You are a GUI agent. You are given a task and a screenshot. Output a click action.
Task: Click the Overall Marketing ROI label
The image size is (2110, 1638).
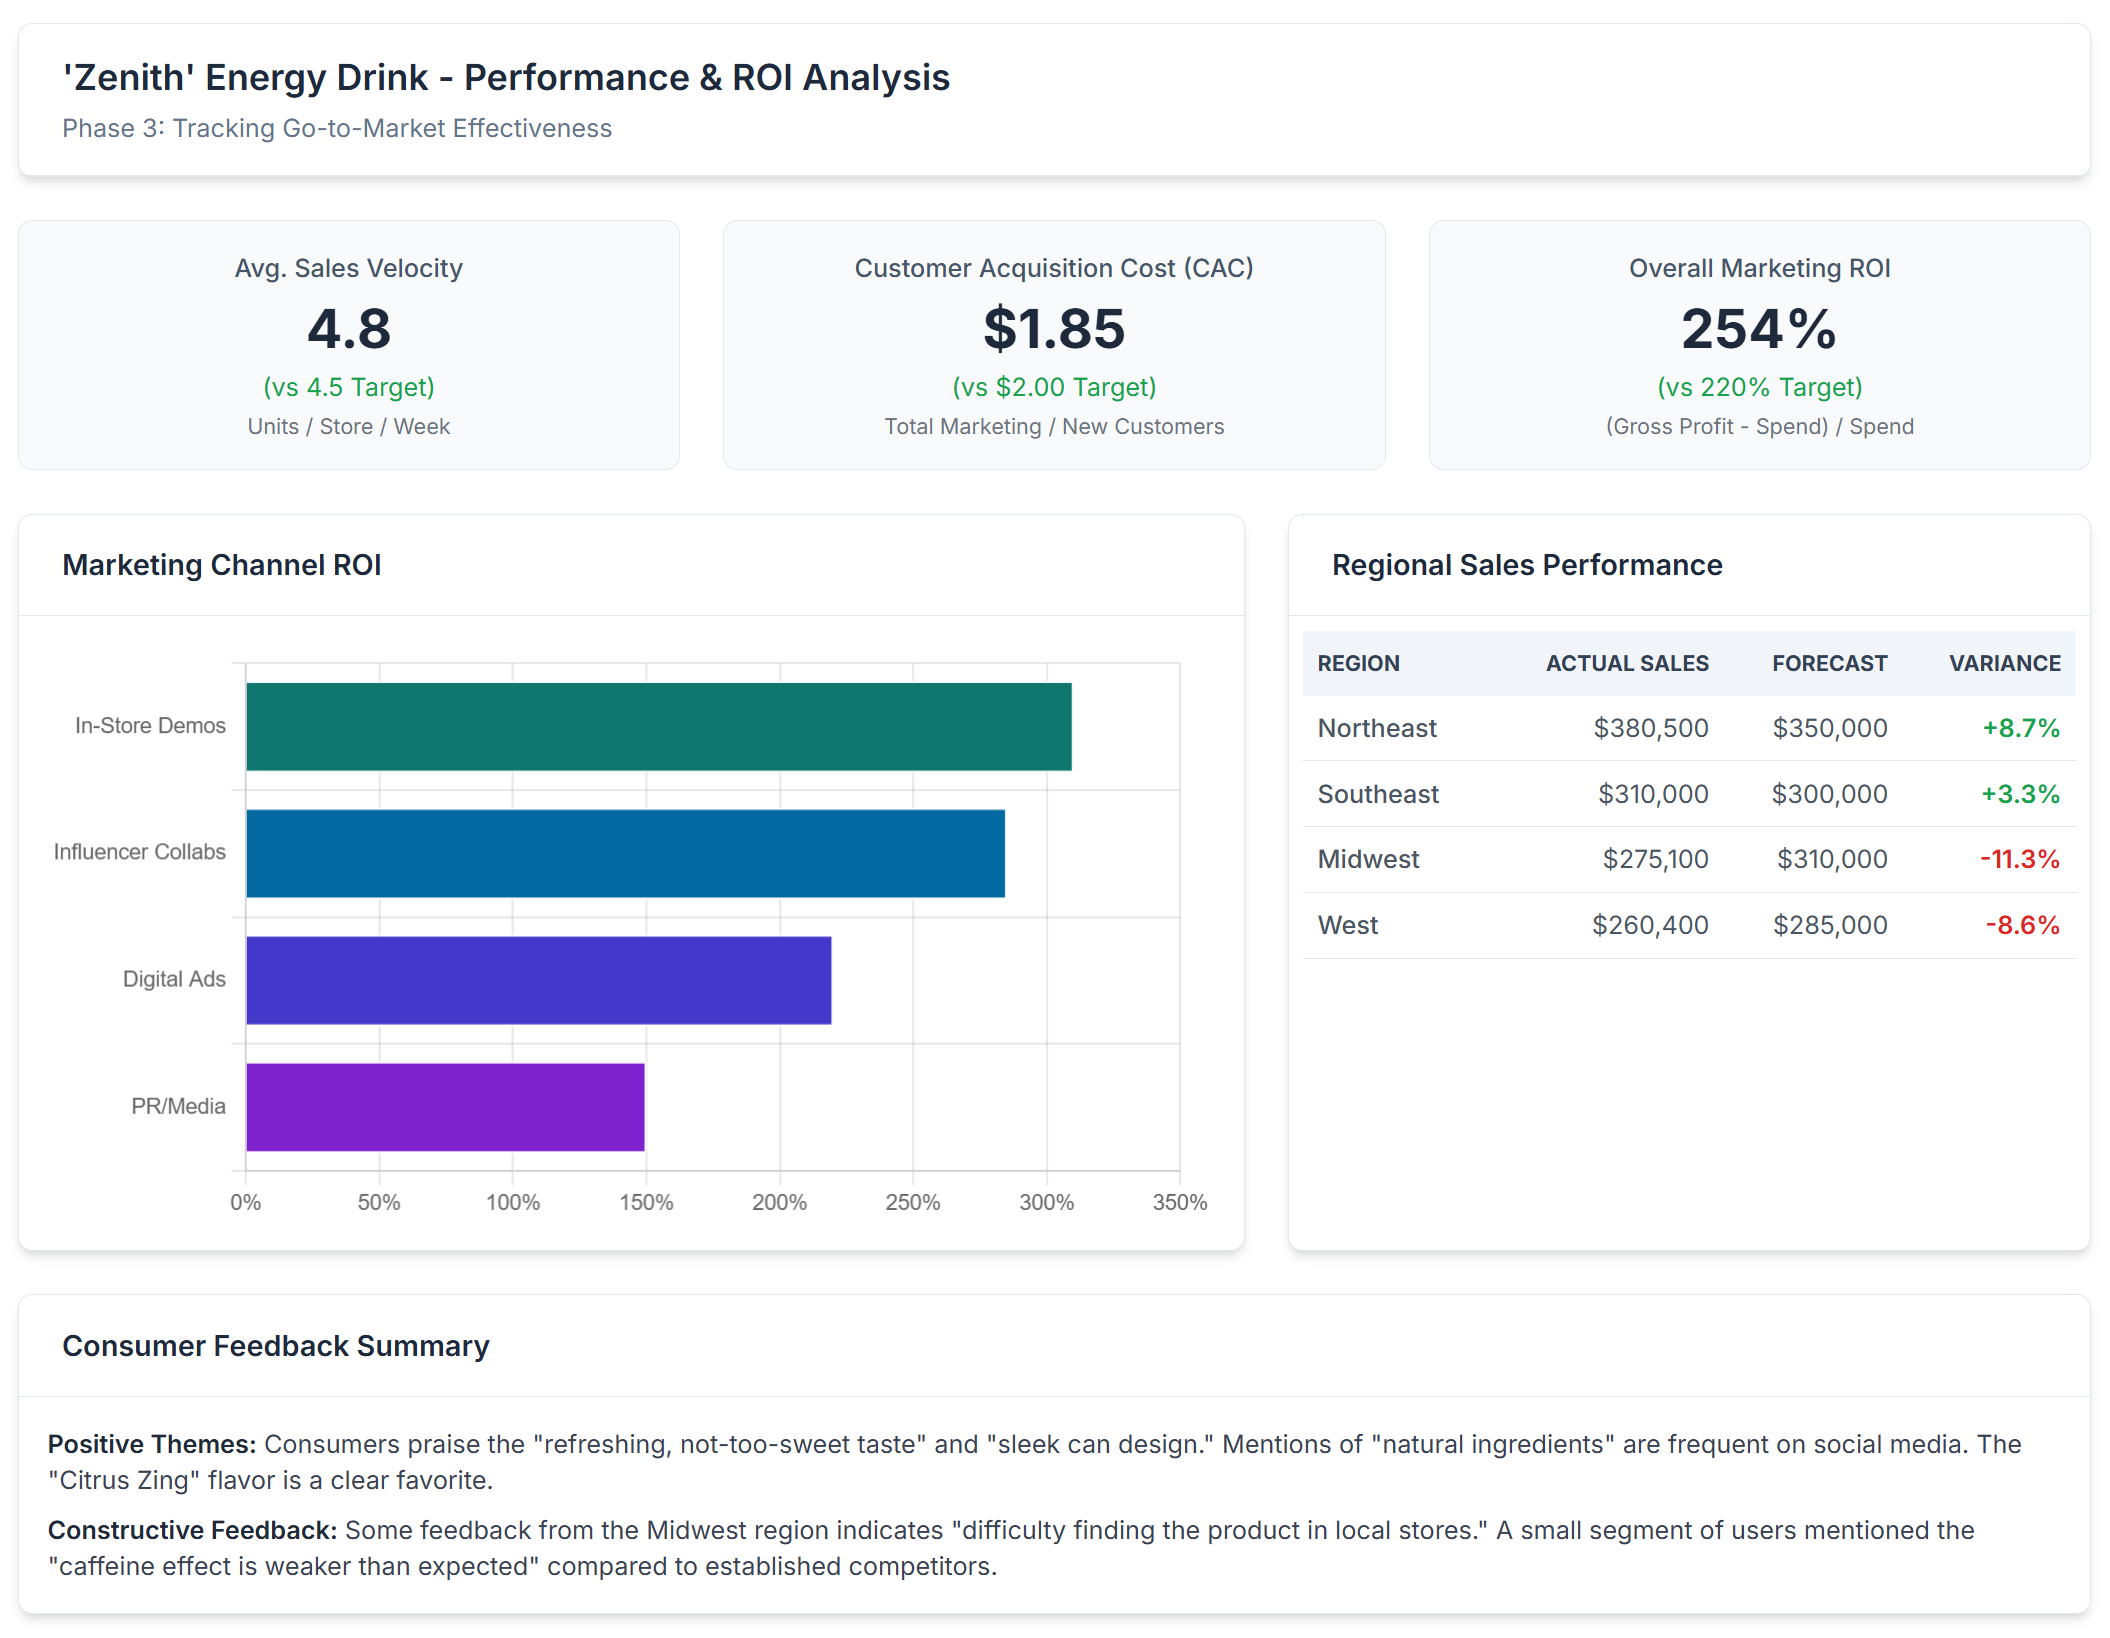pyautogui.click(x=1759, y=268)
